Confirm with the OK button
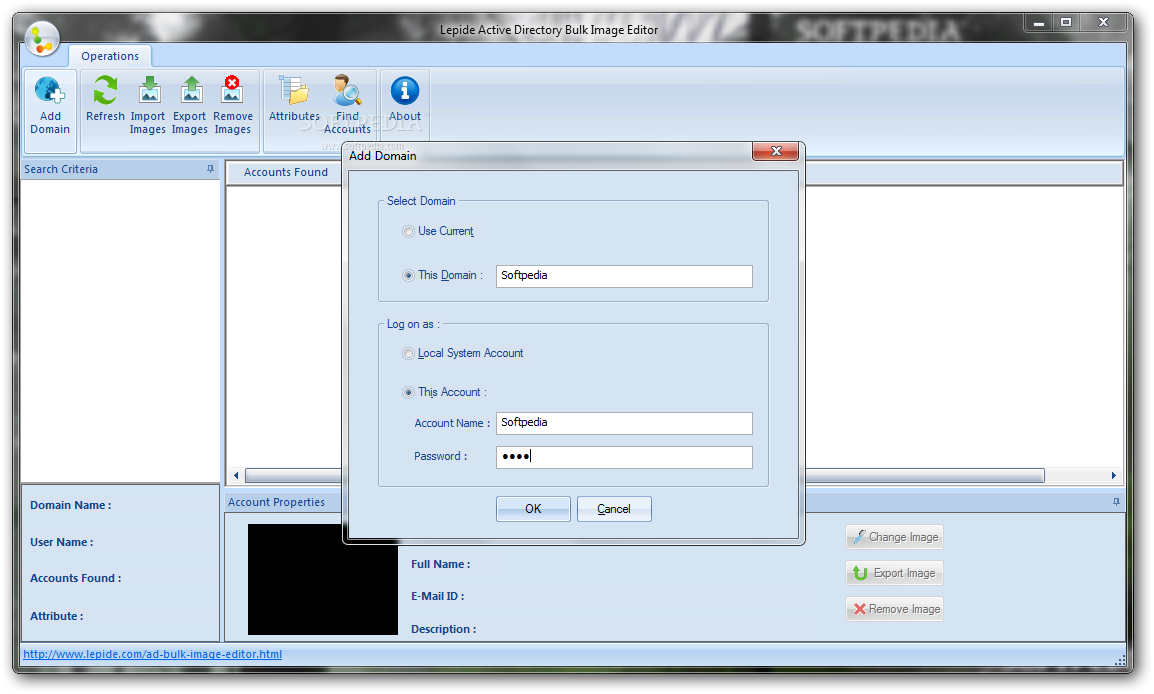Viewport: 1154px width, 694px height. point(533,509)
